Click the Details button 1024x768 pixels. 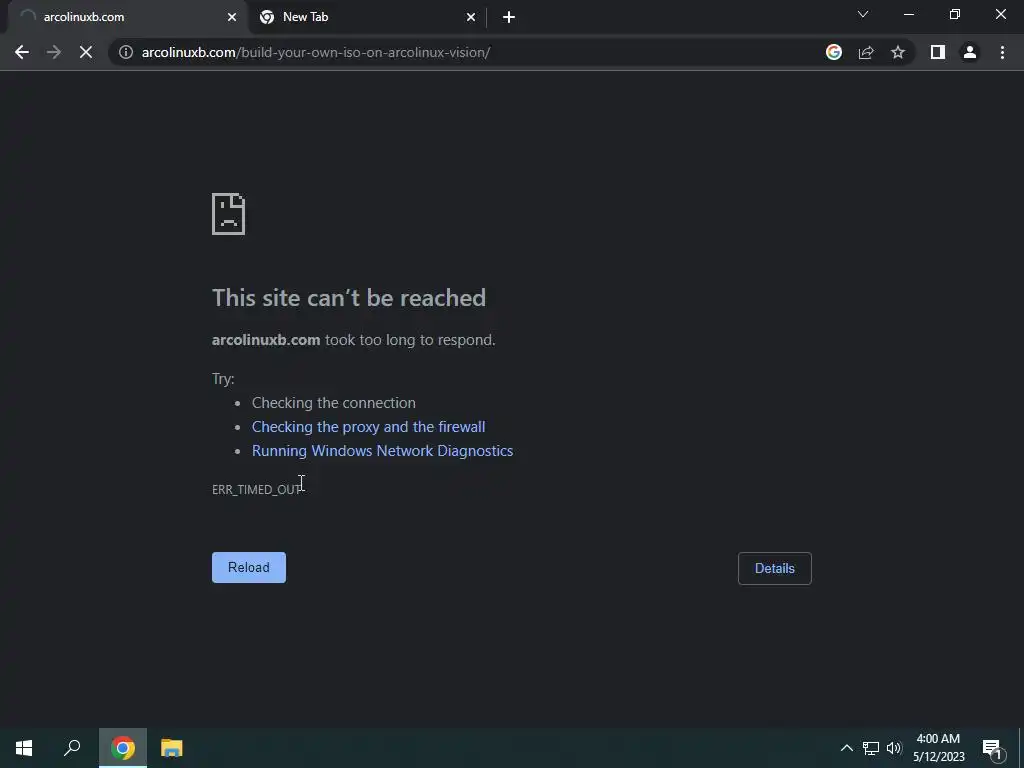(x=775, y=568)
